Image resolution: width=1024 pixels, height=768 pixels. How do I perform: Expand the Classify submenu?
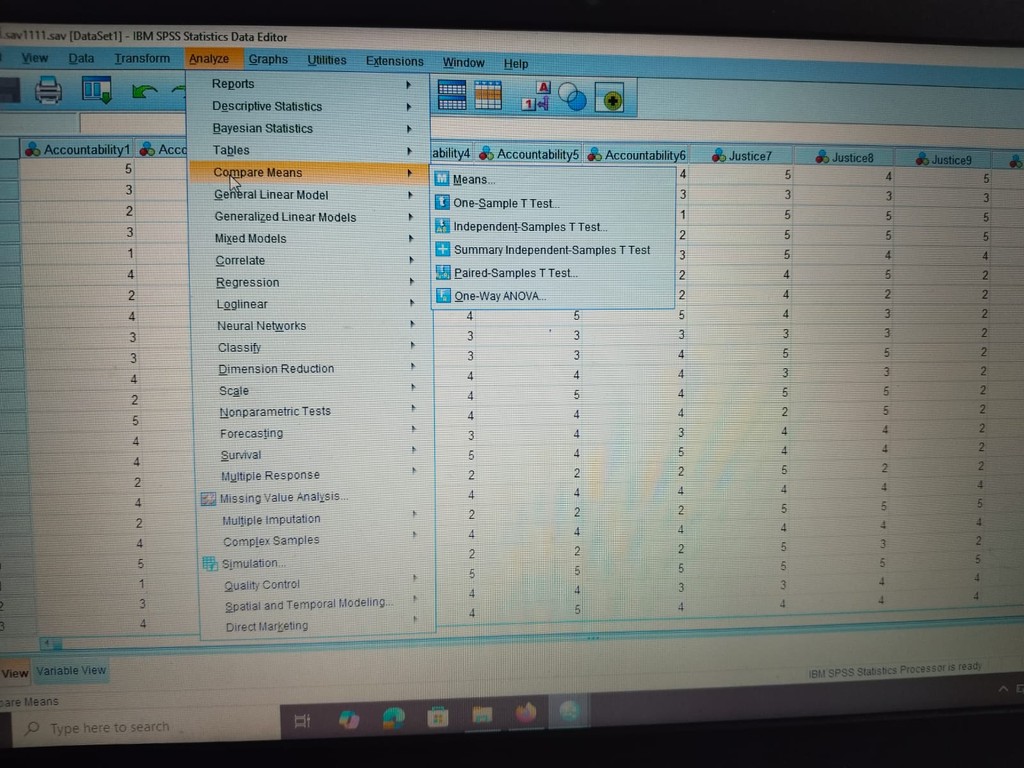pos(310,347)
